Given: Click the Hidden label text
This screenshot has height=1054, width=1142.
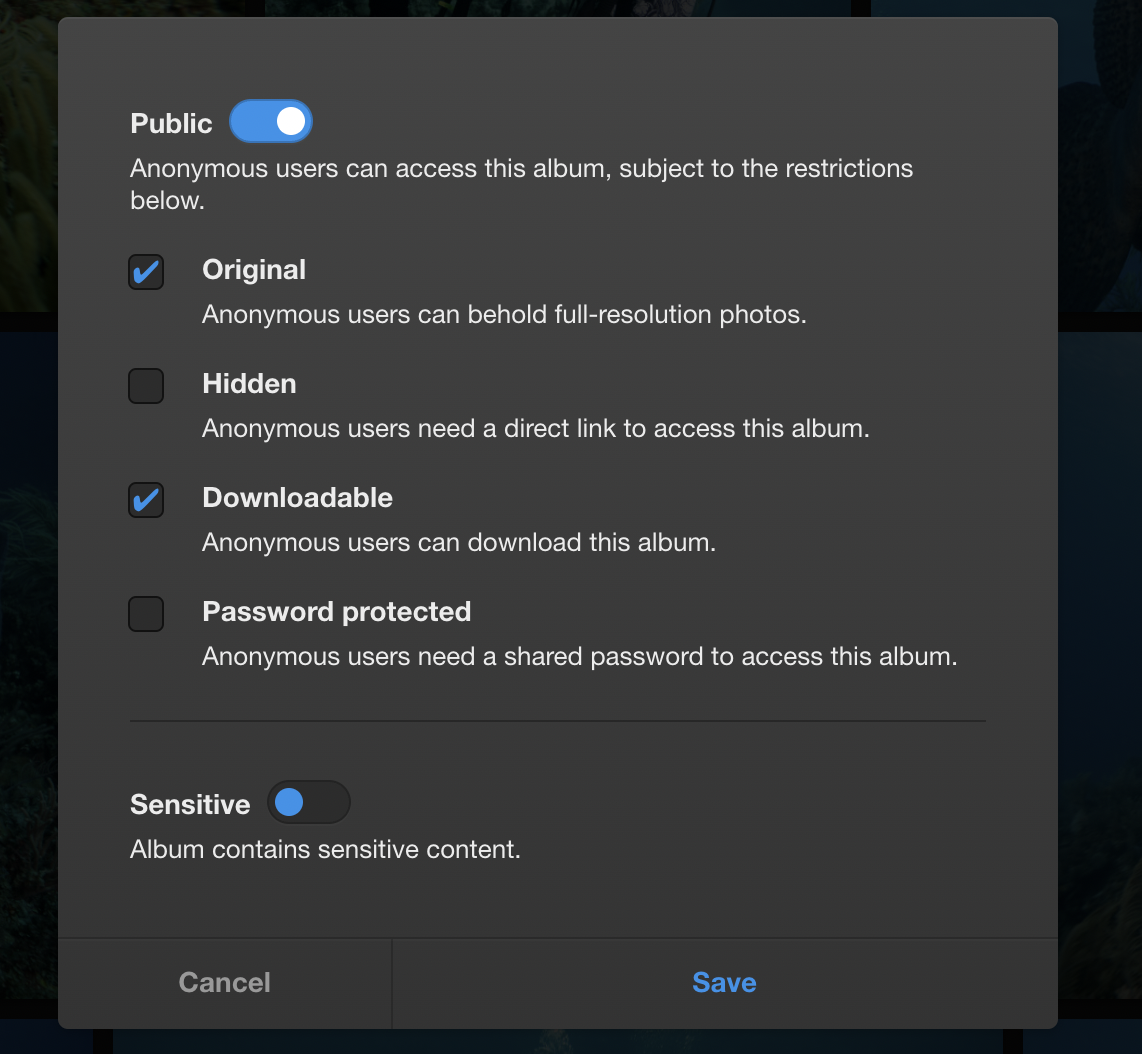Looking at the screenshot, I should [248, 383].
